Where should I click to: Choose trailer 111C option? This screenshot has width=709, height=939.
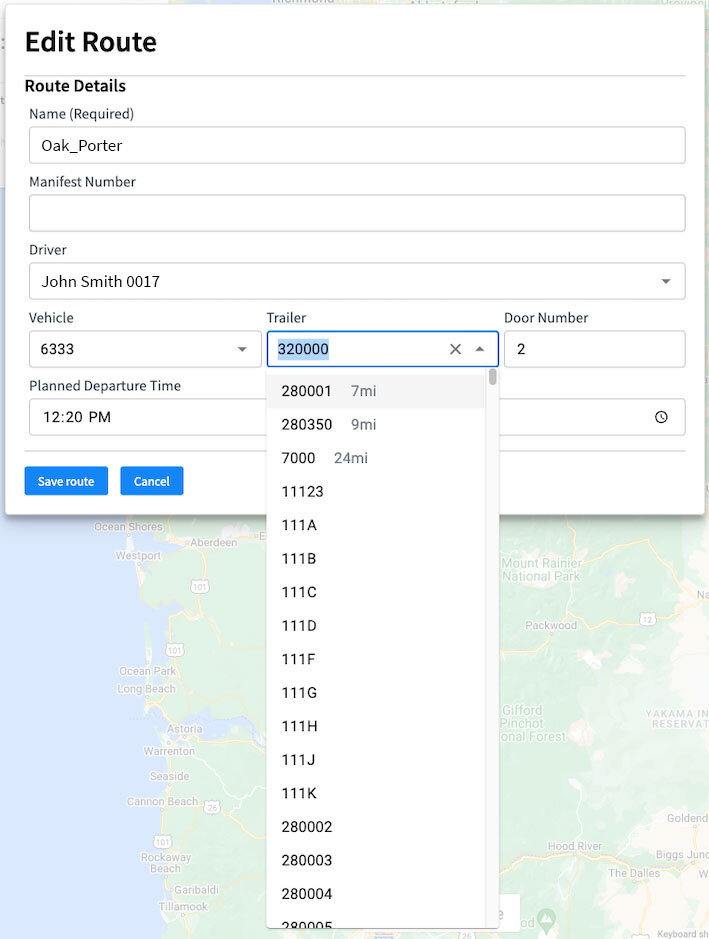point(376,592)
